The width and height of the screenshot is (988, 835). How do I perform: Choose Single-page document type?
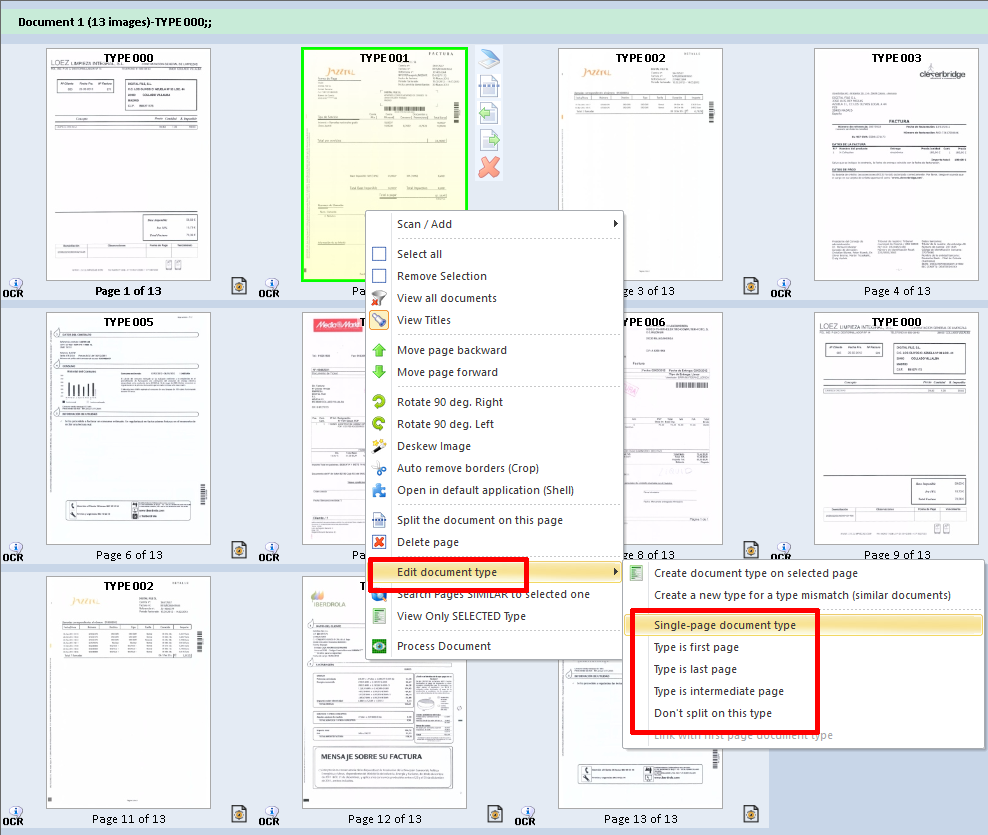[724, 625]
